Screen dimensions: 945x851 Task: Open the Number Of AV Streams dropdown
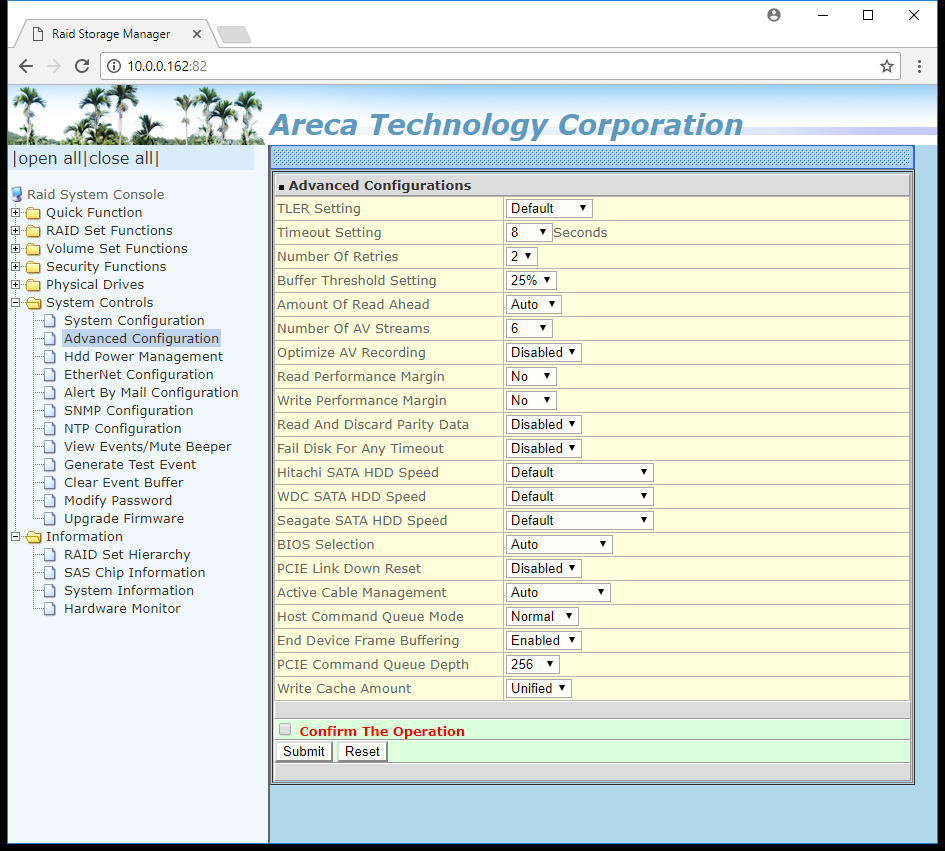click(529, 328)
